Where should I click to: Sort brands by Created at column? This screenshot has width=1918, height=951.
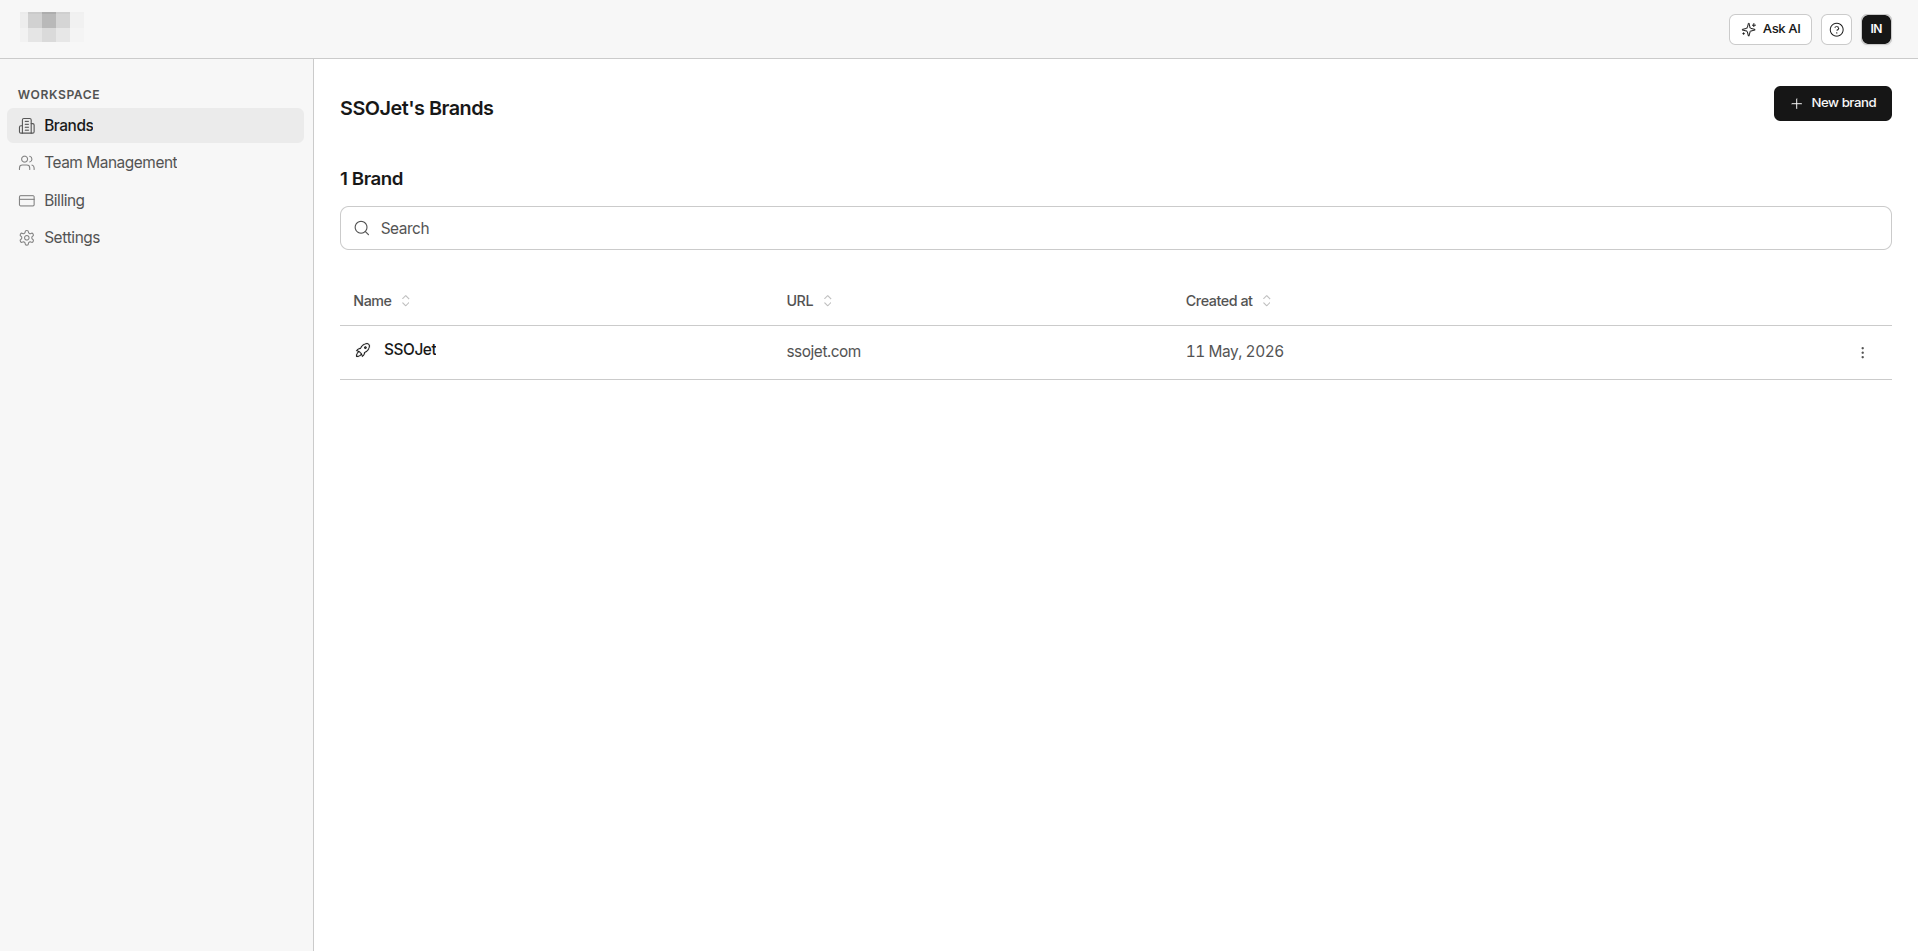(1228, 301)
